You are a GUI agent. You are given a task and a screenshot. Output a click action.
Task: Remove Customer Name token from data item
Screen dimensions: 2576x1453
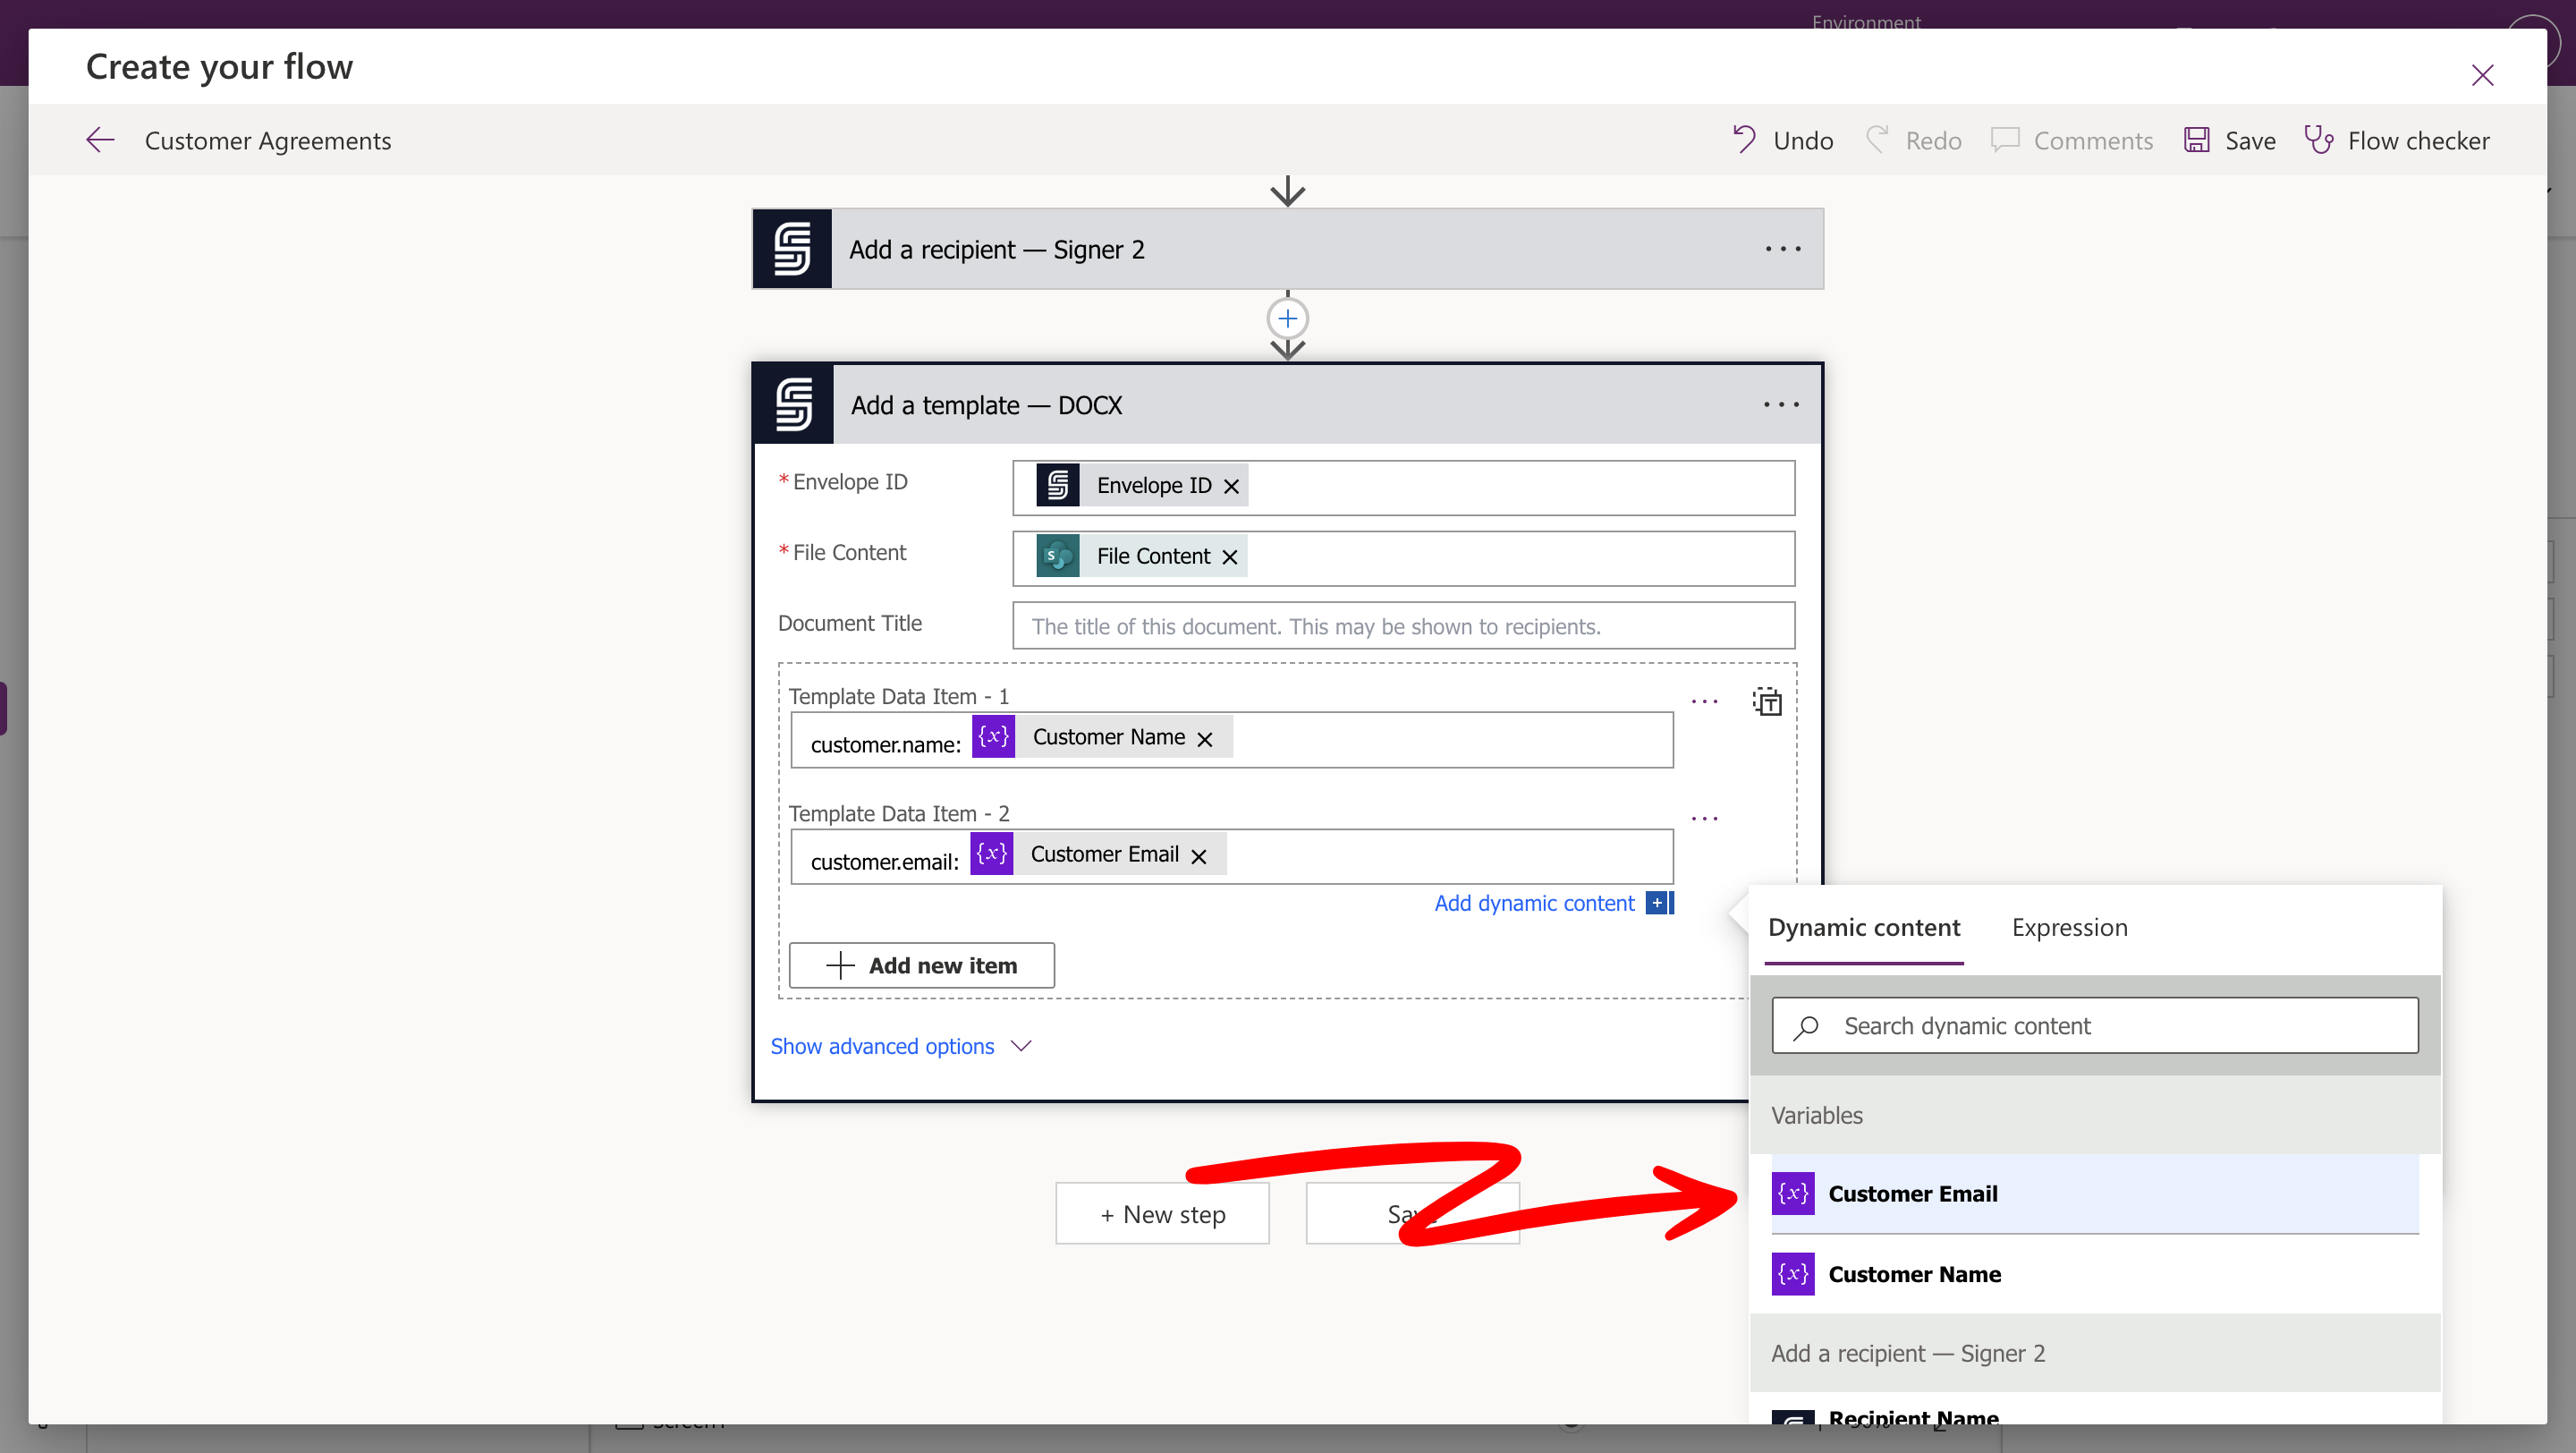[x=1204, y=739]
